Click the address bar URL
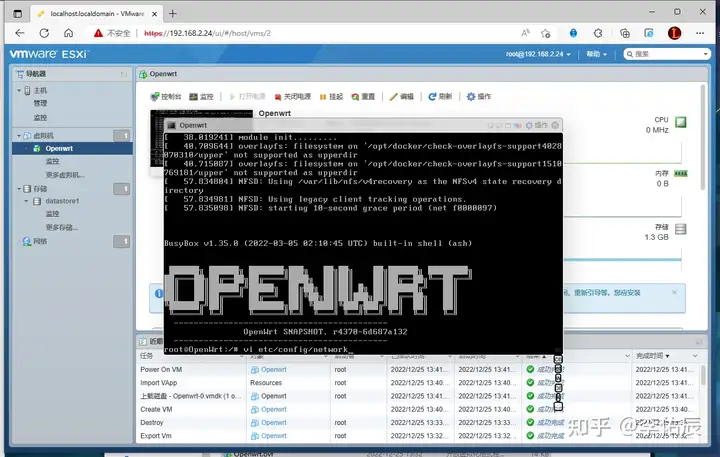The width and height of the screenshot is (720, 457). tap(207, 33)
